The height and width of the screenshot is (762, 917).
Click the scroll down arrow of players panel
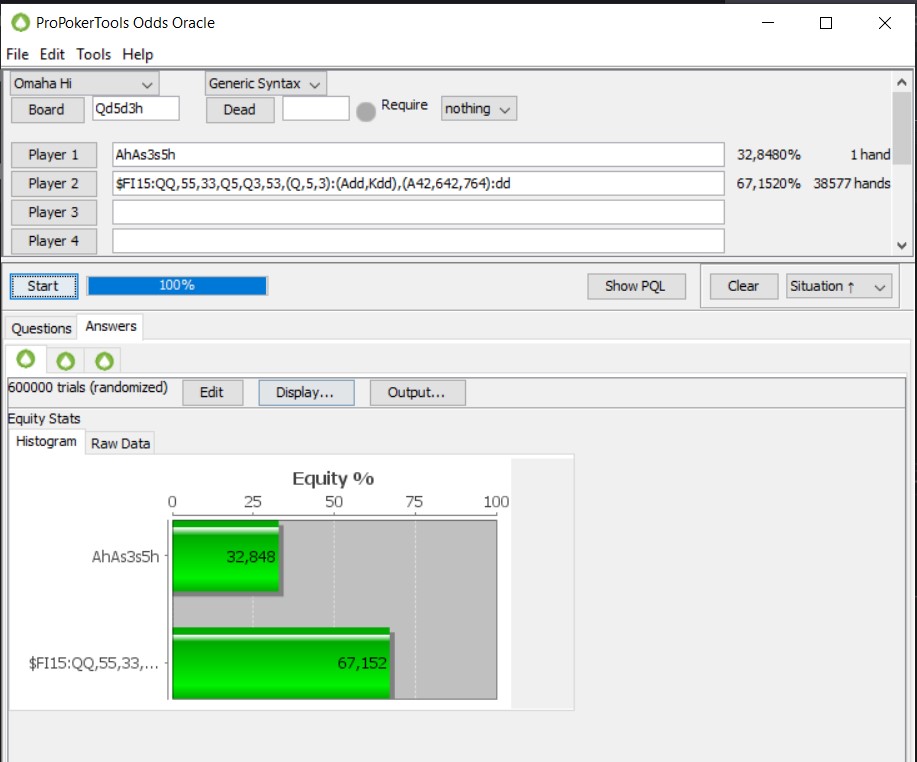click(902, 246)
